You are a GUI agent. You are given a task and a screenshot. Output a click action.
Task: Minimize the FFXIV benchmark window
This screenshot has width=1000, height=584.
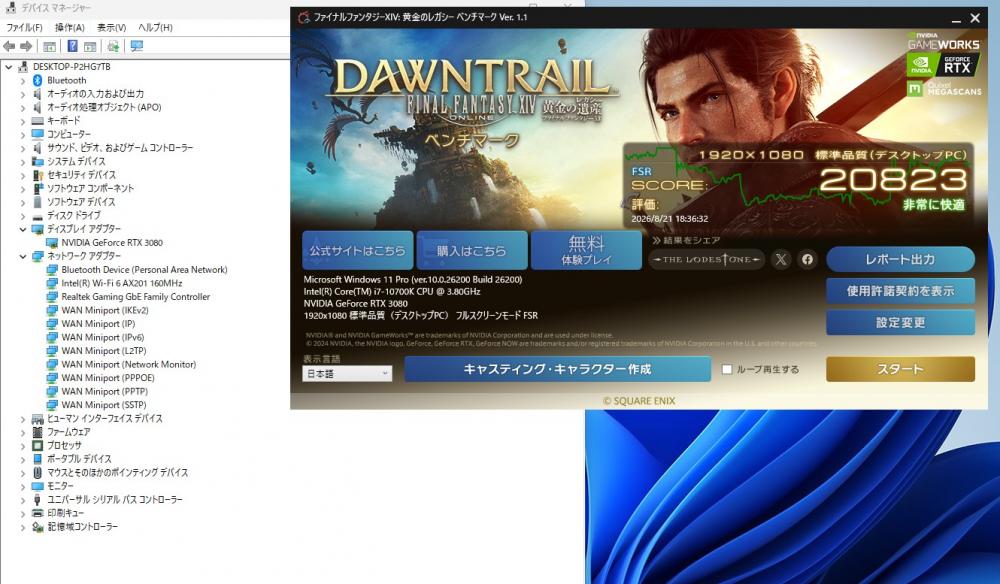tap(955, 18)
